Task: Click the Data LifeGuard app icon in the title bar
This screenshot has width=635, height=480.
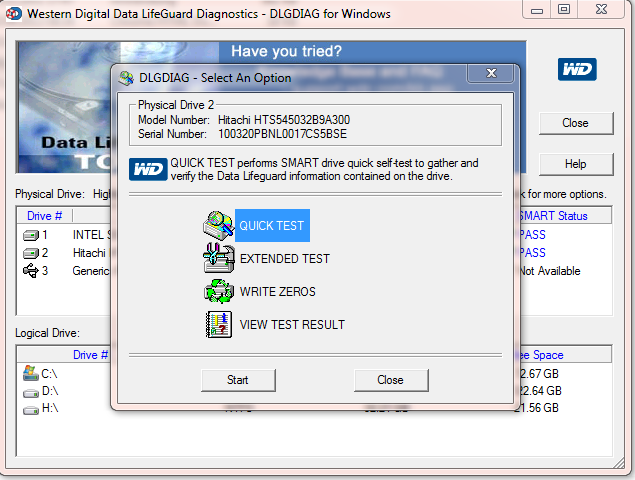Action: (x=13, y=14)
